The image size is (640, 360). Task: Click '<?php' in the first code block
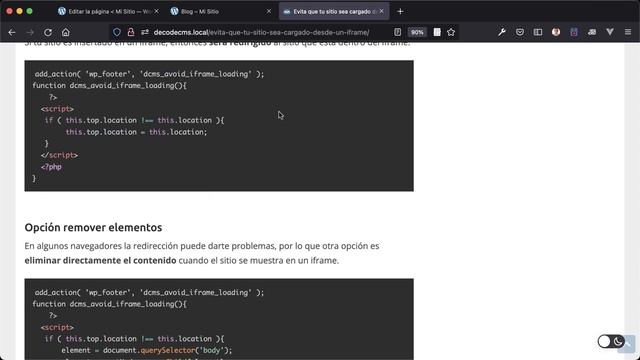click(51, 167)
